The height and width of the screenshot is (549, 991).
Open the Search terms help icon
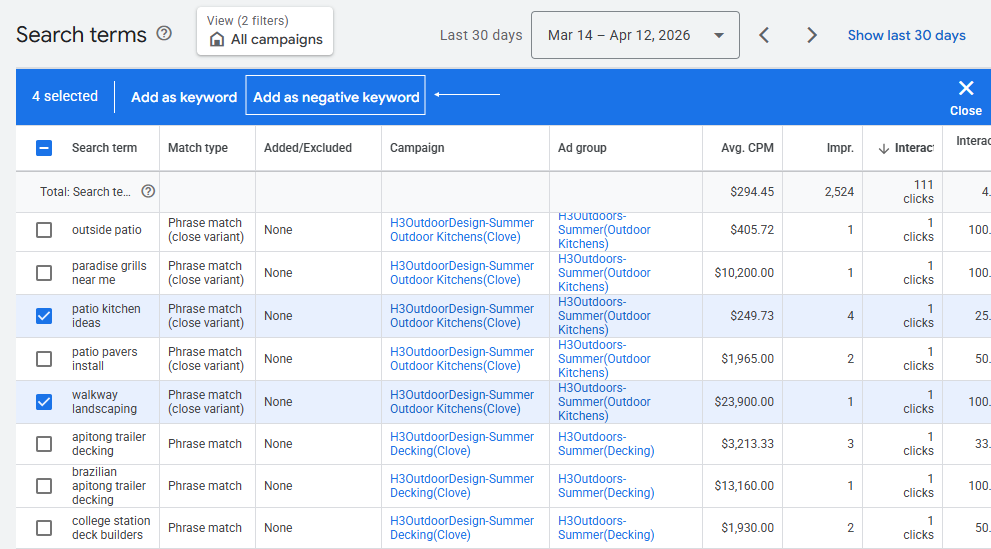(164, 33)
